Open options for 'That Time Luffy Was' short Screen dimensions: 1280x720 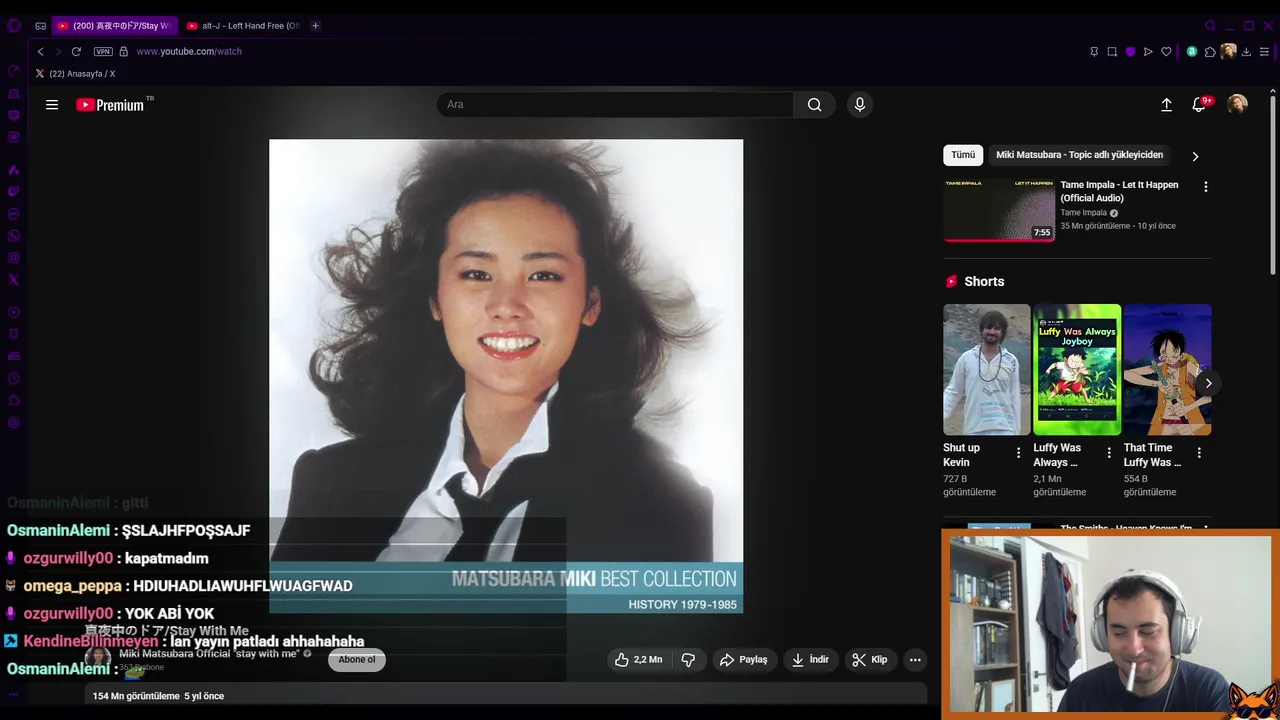tap(1199, 453)
